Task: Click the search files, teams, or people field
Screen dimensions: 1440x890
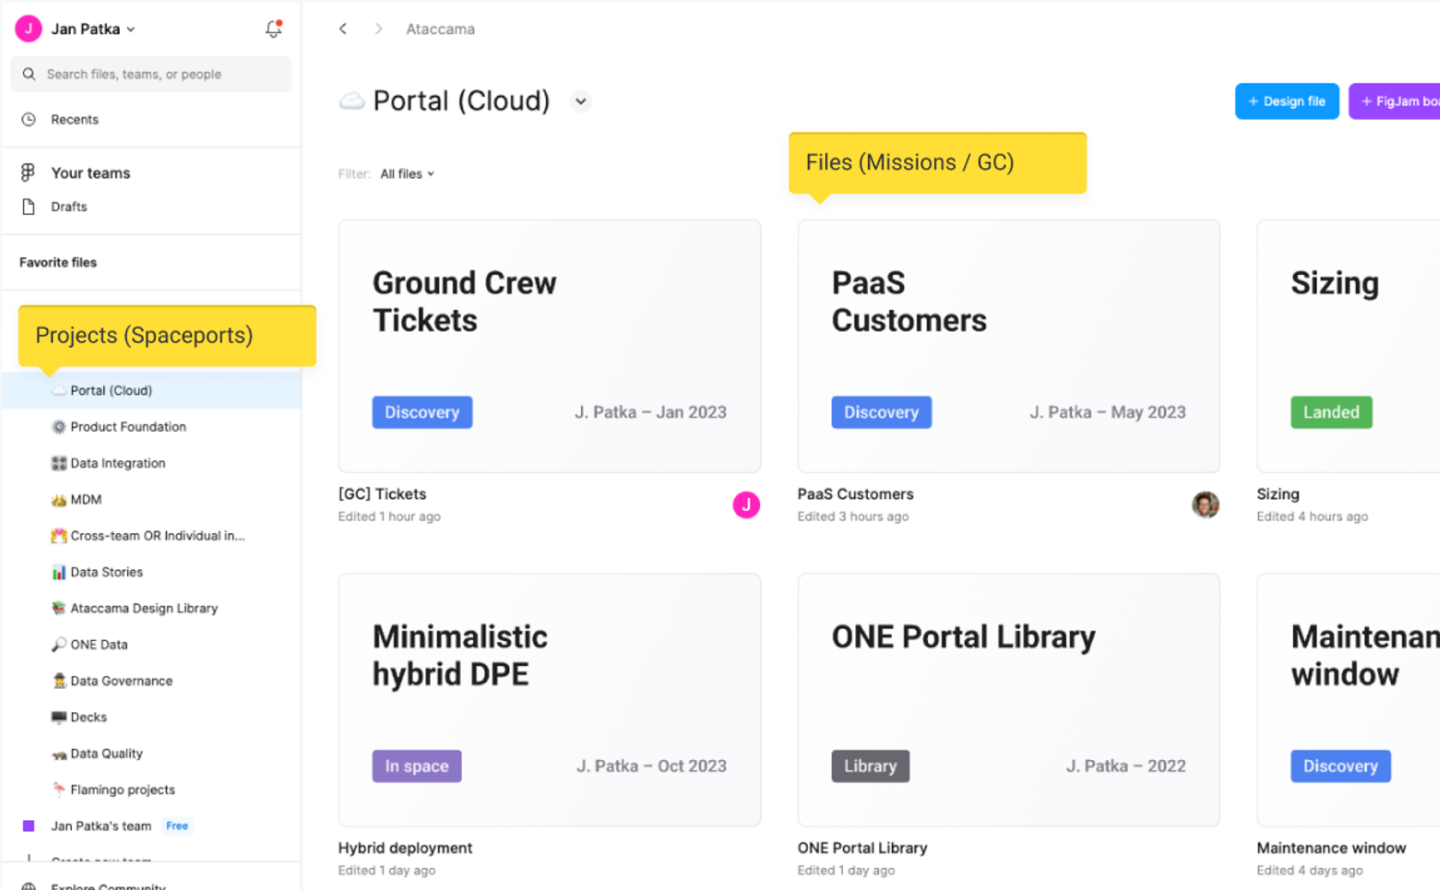Action: 151,74
